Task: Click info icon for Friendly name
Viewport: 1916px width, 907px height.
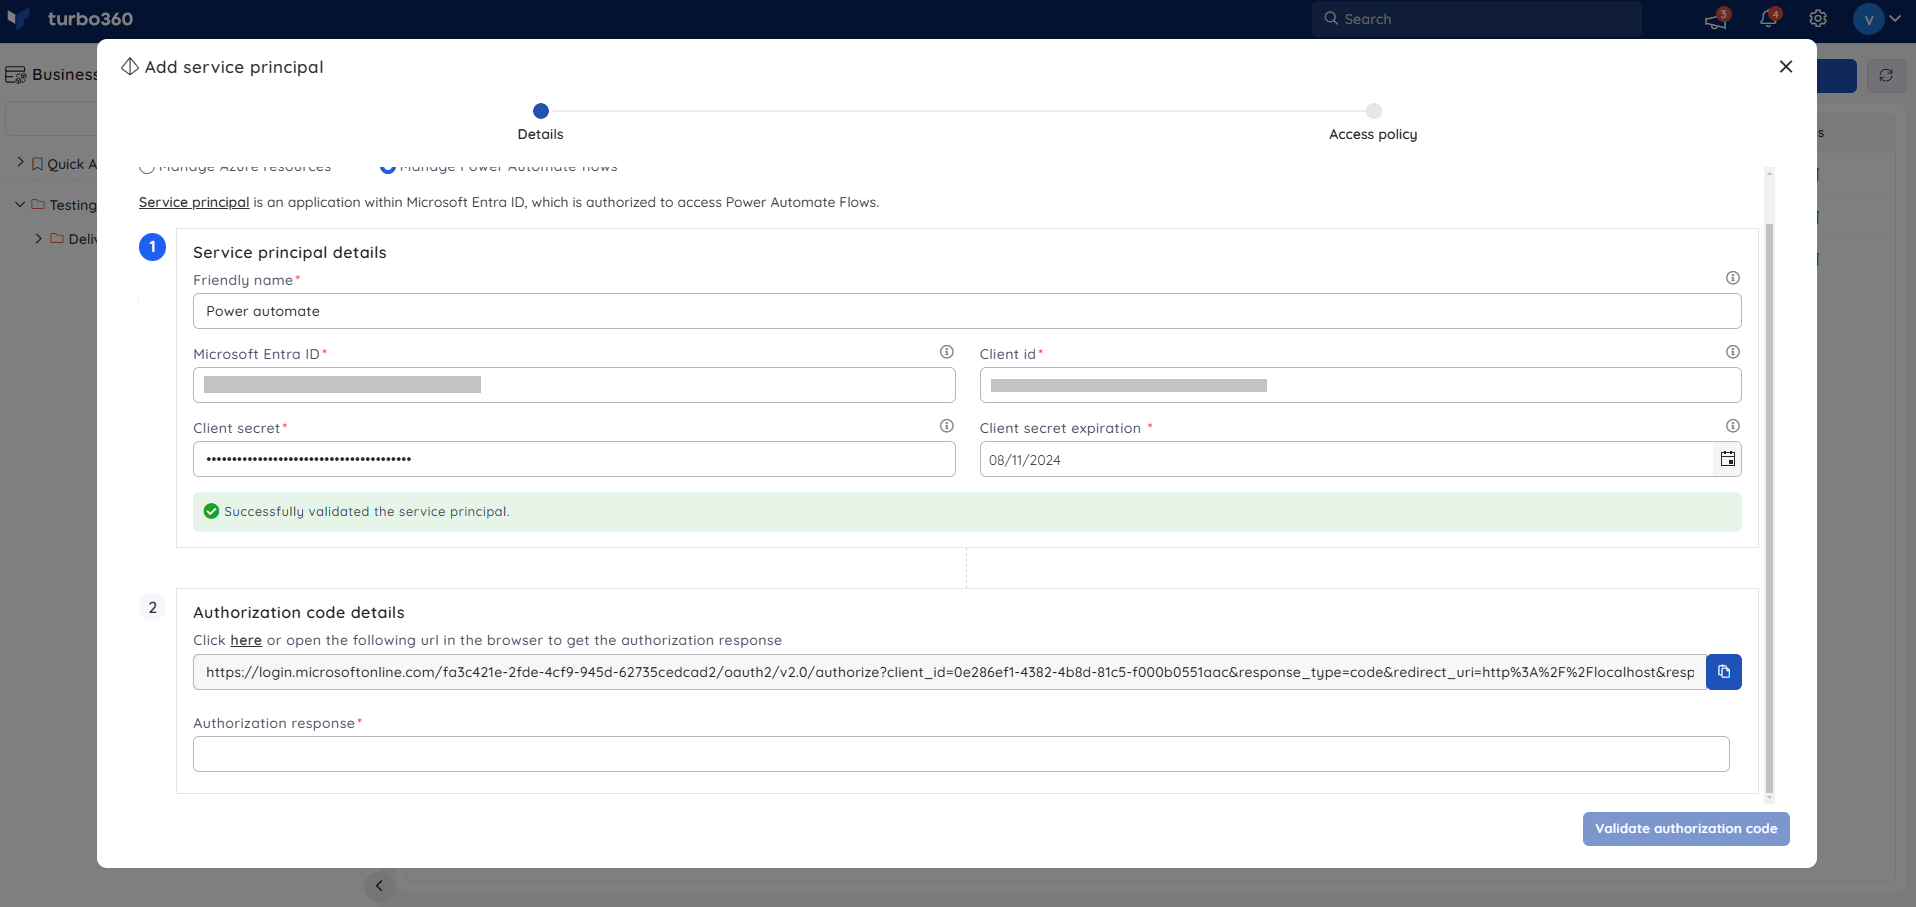Action: pyautogui.click(x=1733, y=278)
